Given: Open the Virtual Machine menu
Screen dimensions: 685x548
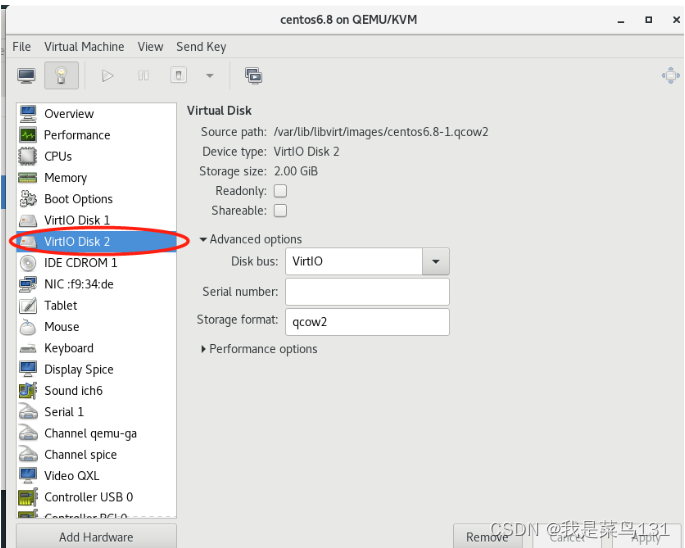Looking at the screenshot, I should [x=84, y=47].
